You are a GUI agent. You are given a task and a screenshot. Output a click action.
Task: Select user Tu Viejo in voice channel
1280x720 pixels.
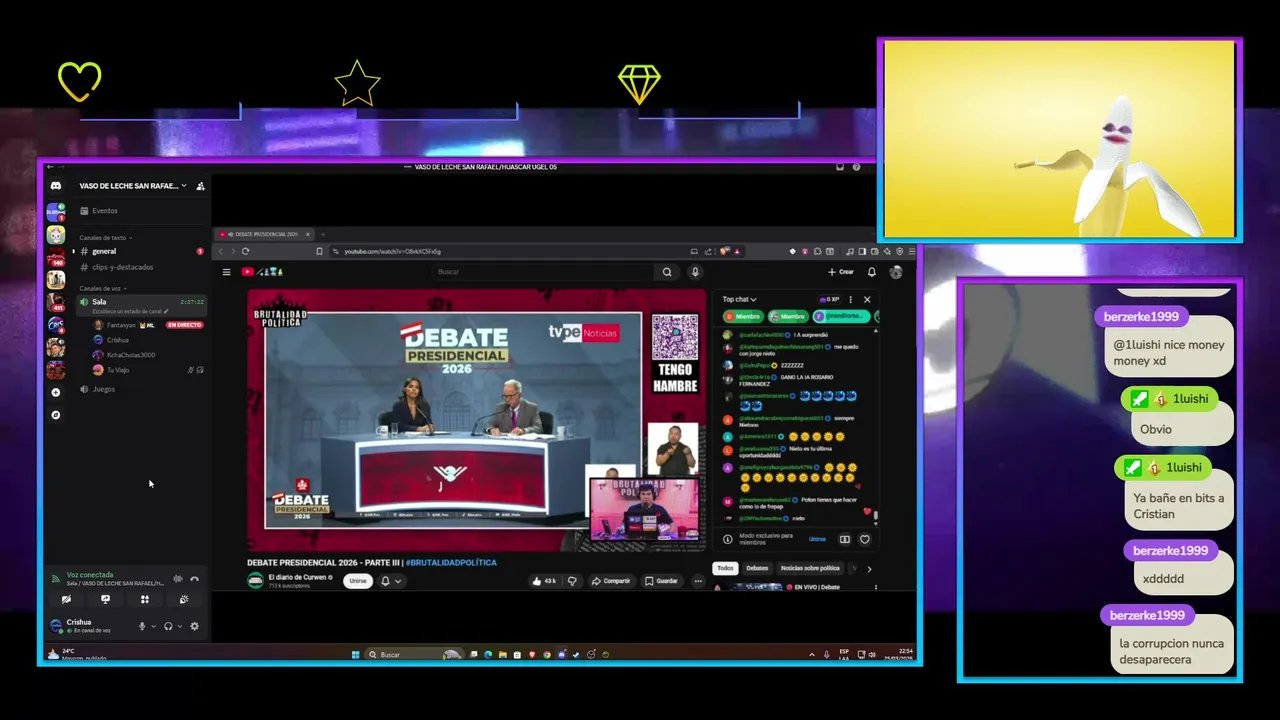click(x=118, y=370)
